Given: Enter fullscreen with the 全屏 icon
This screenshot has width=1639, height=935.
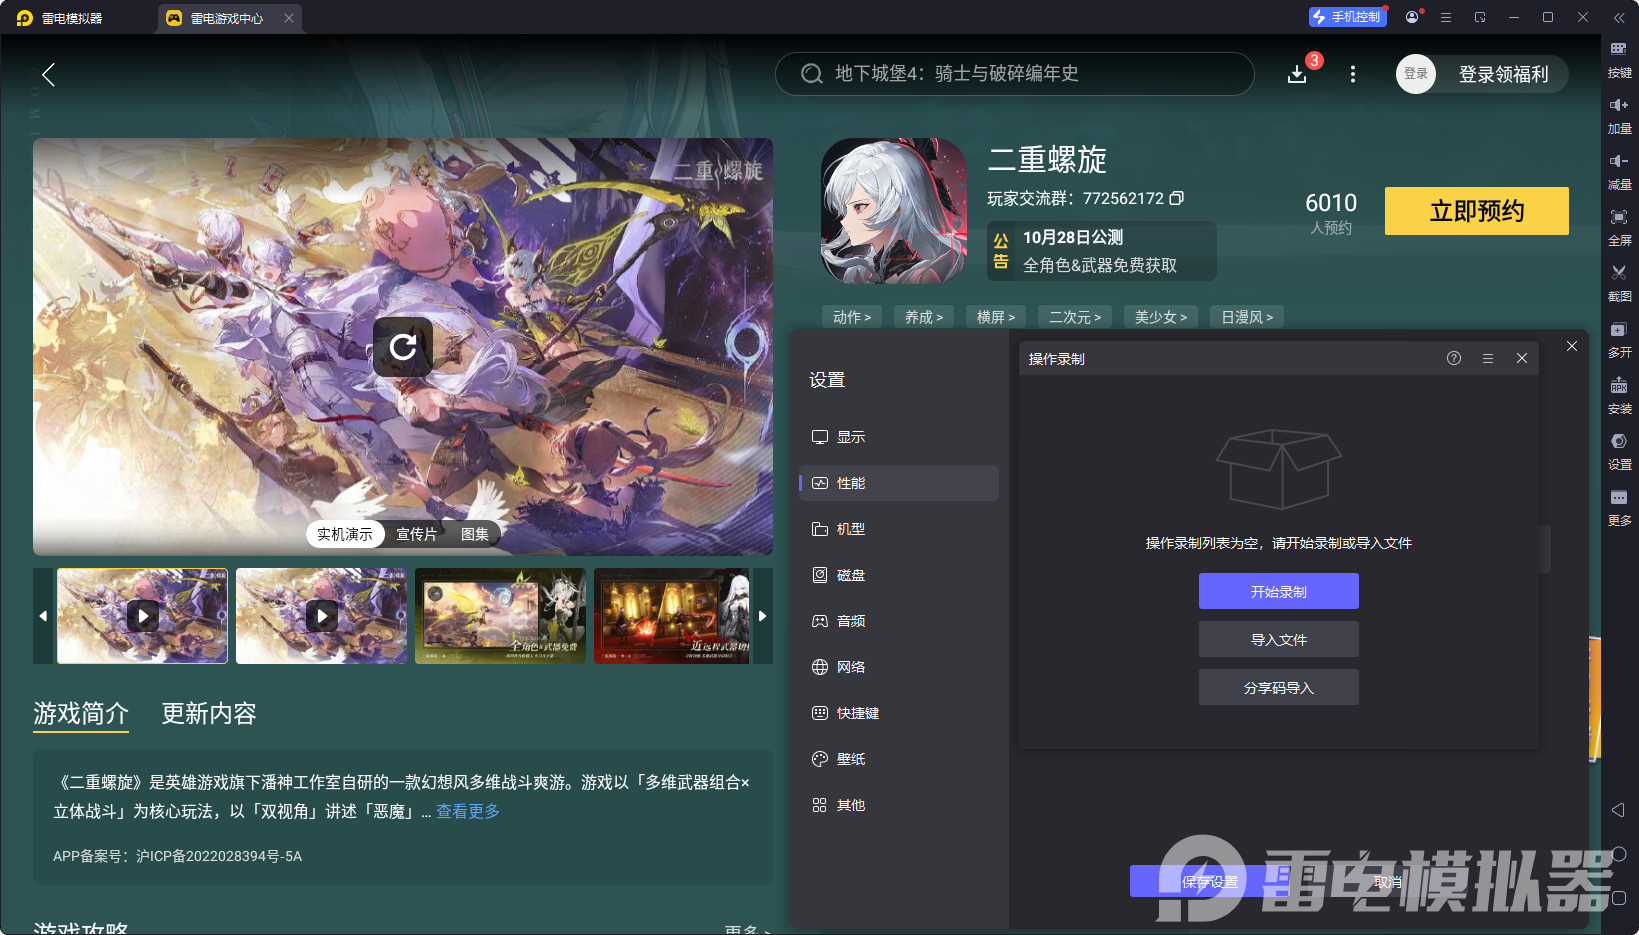Looking at the screenshot, I should click(1620, 227).
